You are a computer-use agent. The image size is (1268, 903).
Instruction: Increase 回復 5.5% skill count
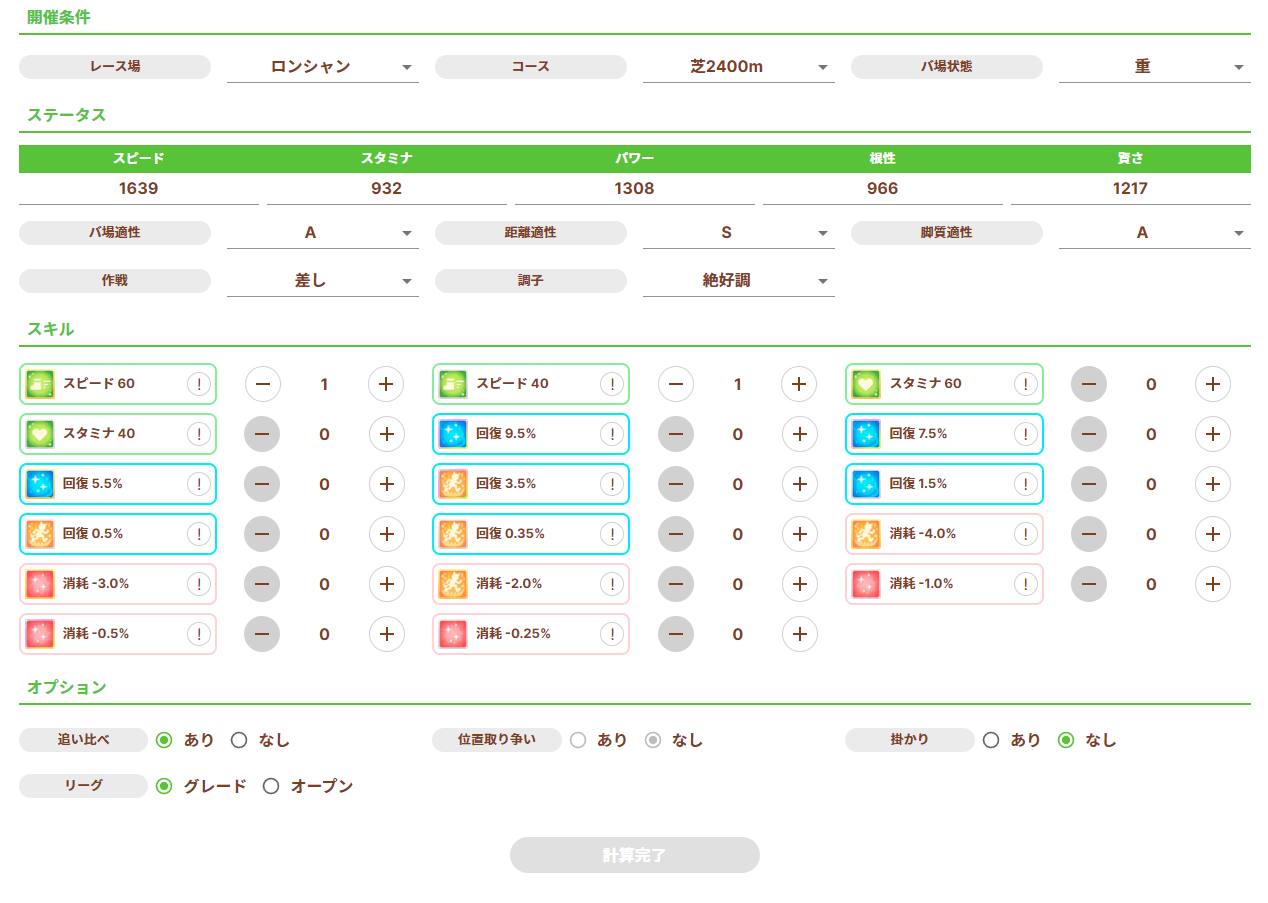[x=386, y=484]
